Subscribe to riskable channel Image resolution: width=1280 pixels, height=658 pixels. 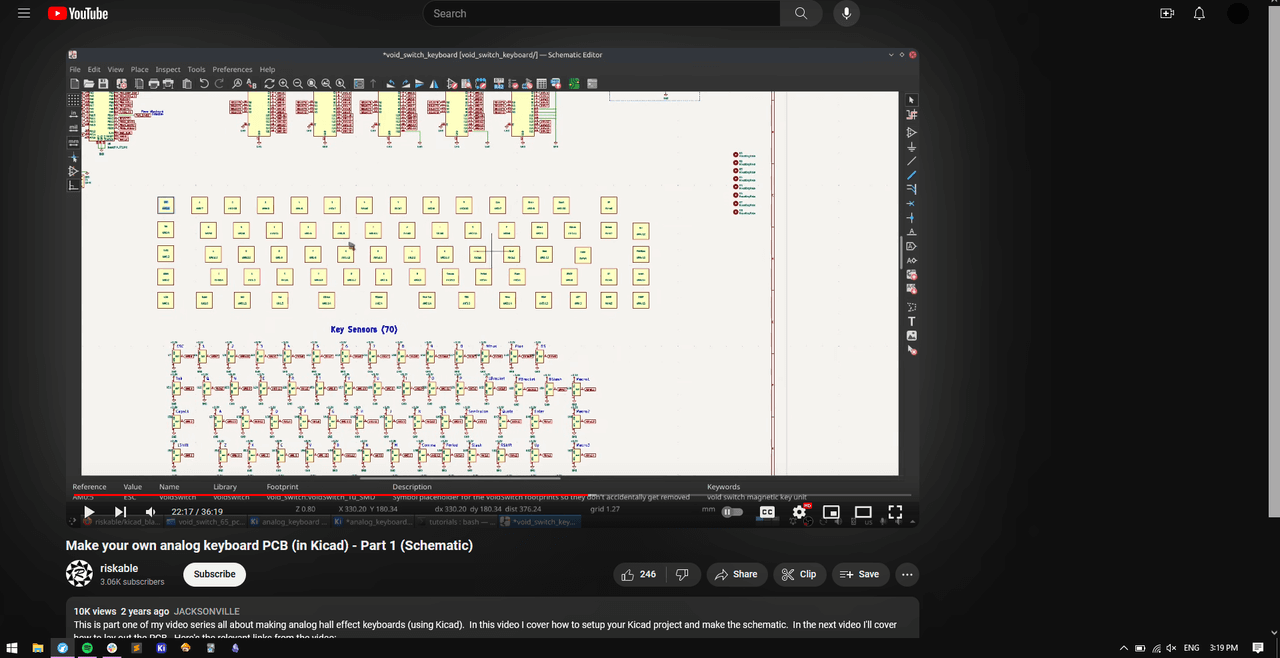coord(214,574)
